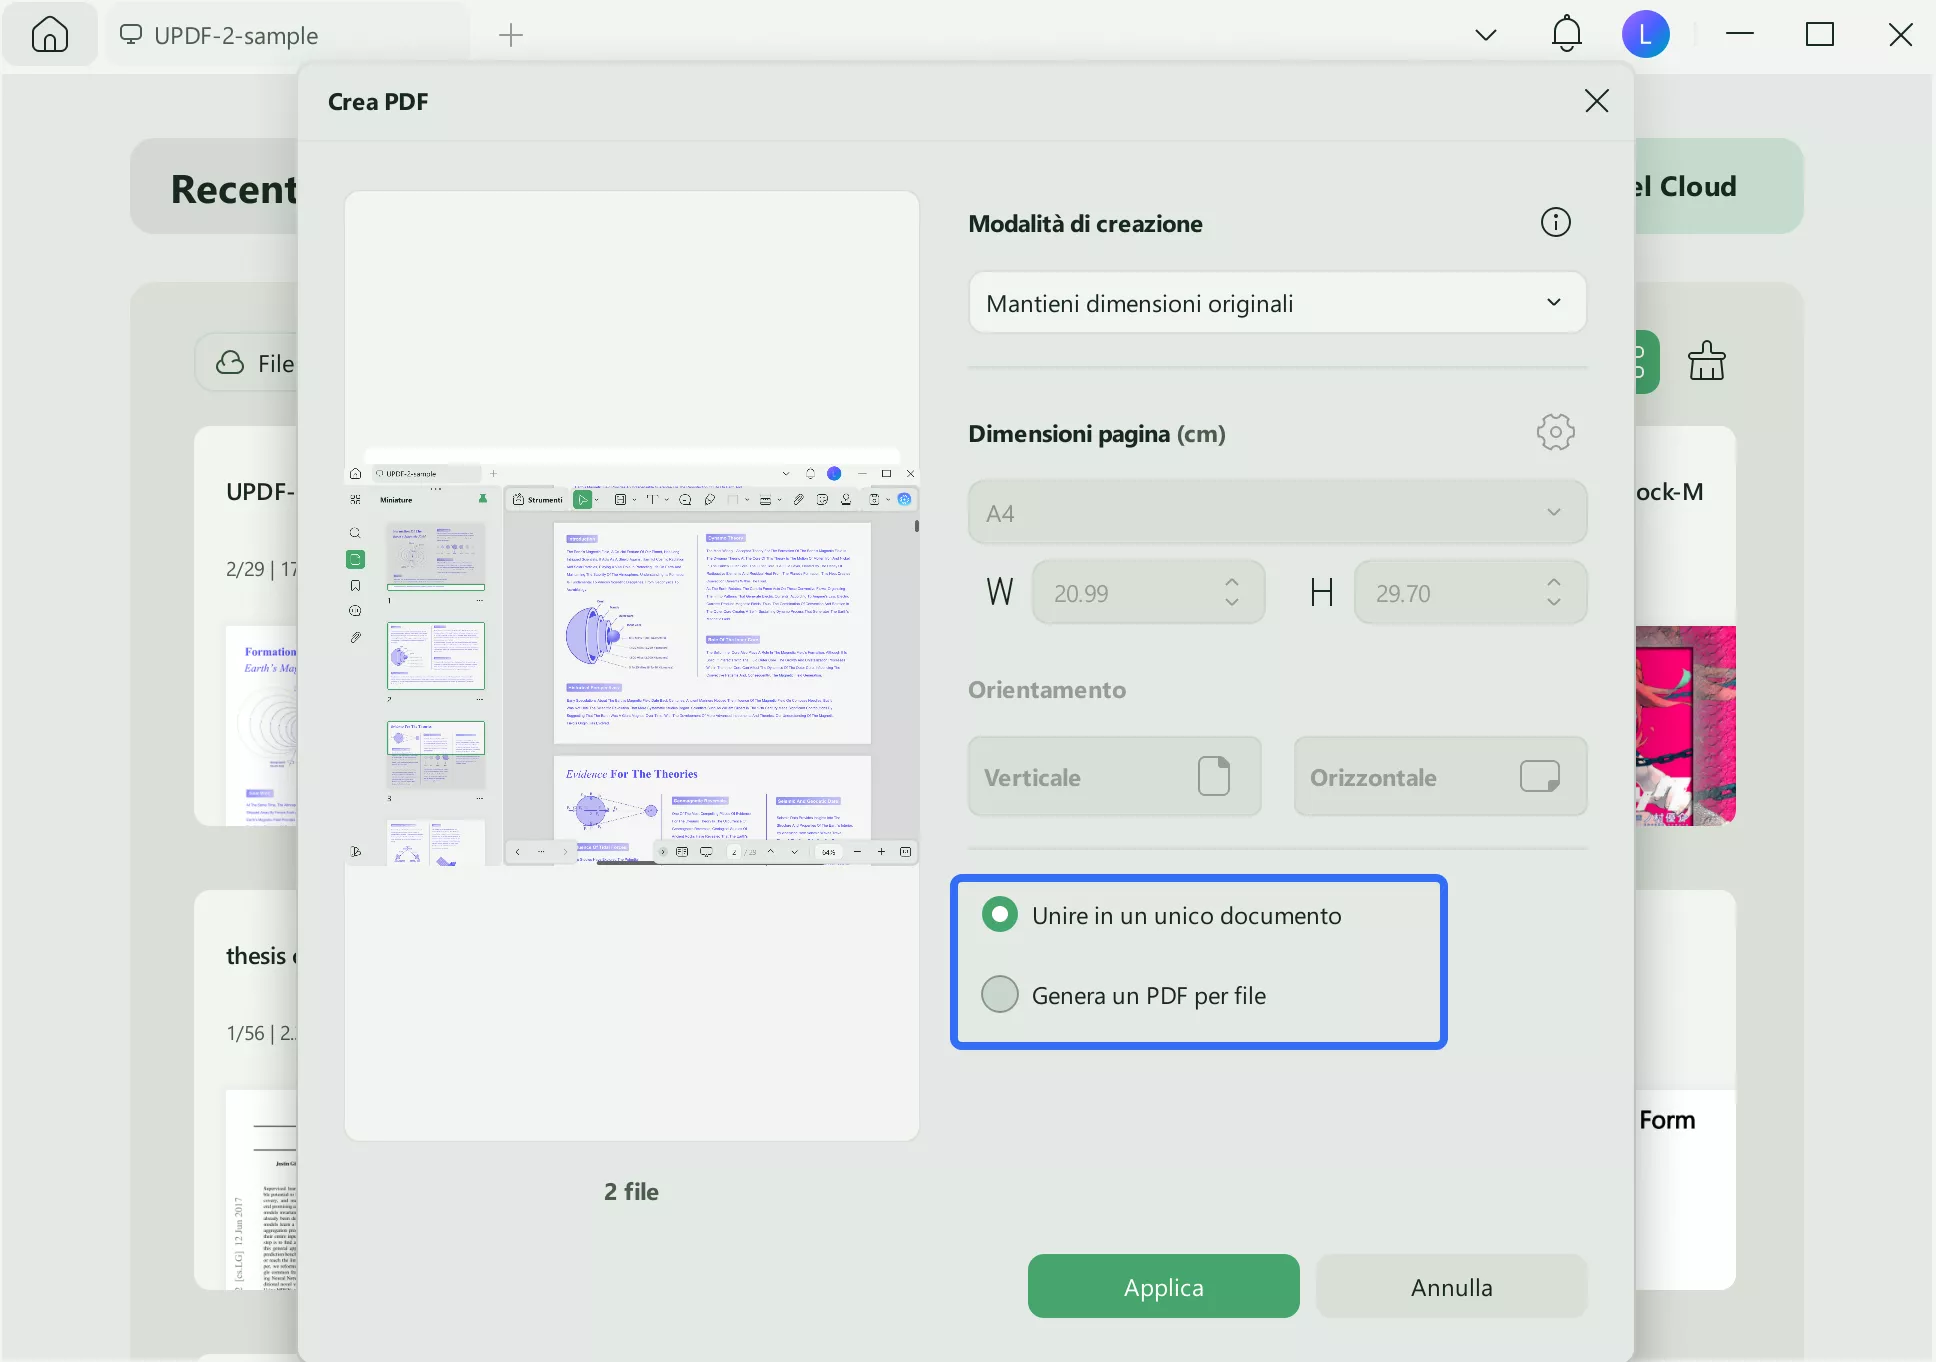The image size is (1936, 1362).
Task: Increase the width W value stepper
Action: tap(1232, 583)
